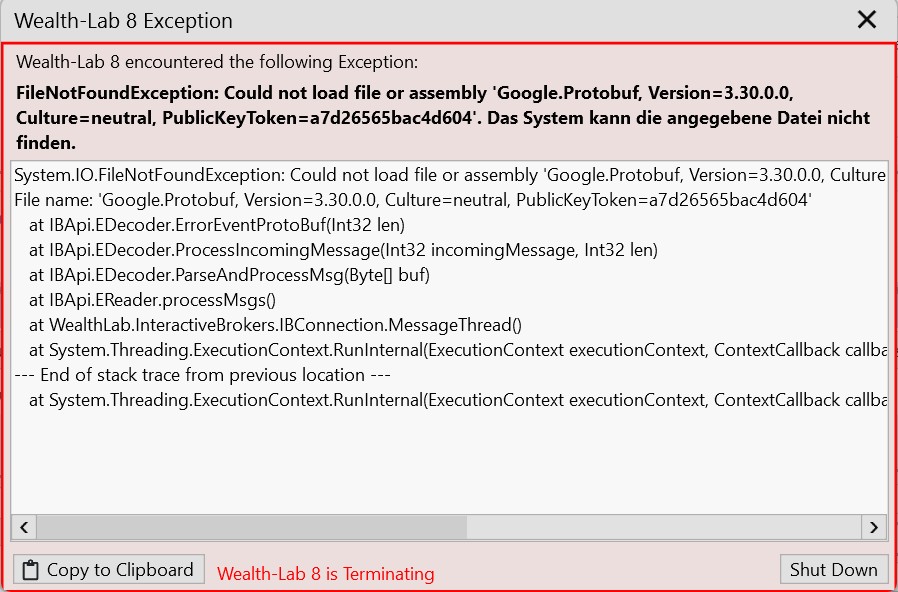The height and width of the screenshot is (592, 898).
Task: Click the clipboard icon beside Copy to Clipboard
Action: pyautogui.click(x=31, y=570)
